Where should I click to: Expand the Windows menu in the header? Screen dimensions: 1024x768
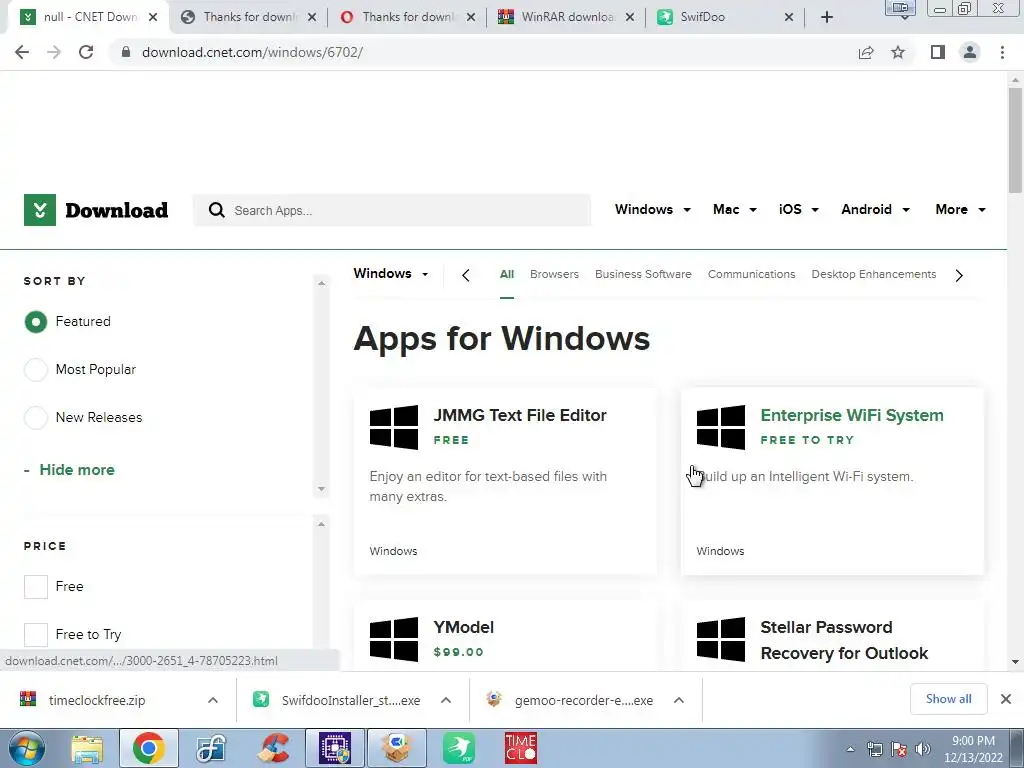tap(652, 210)
